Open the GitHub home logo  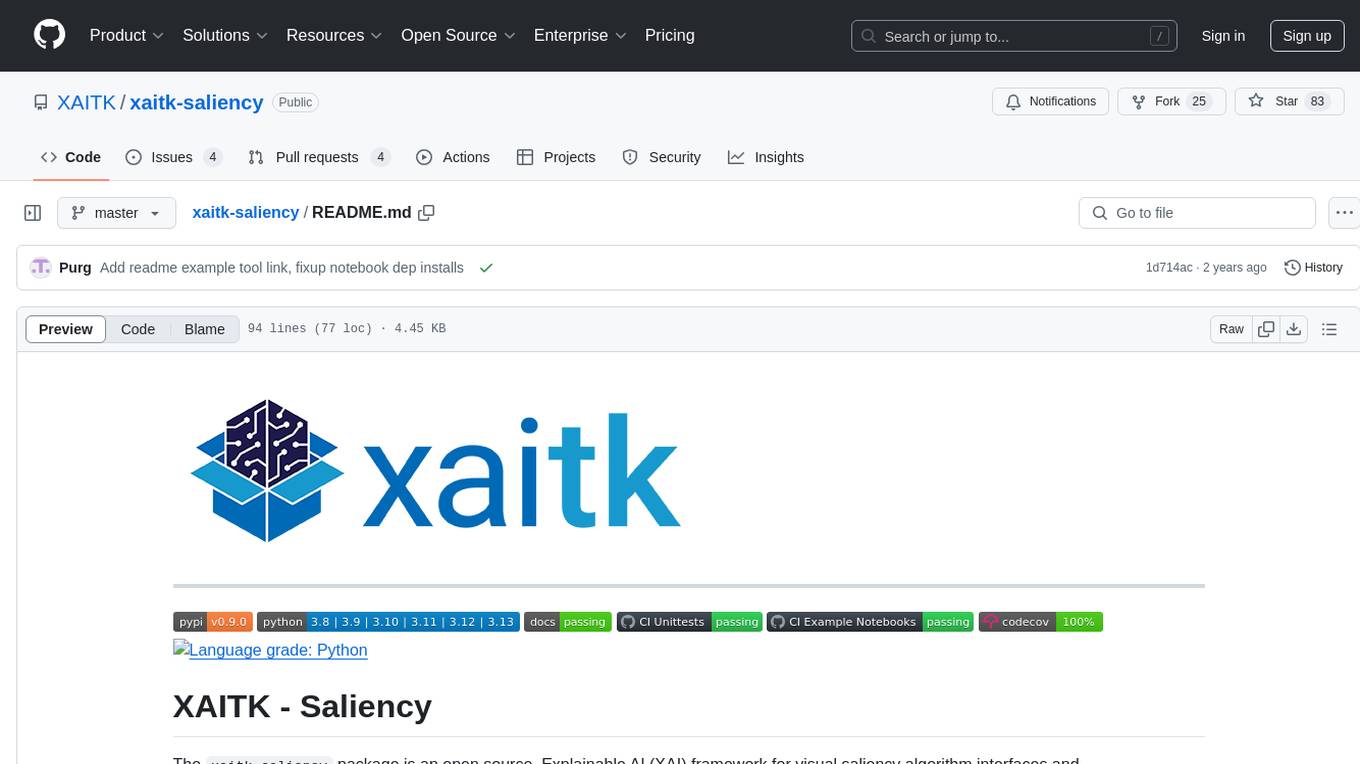(x=49, y=35)
